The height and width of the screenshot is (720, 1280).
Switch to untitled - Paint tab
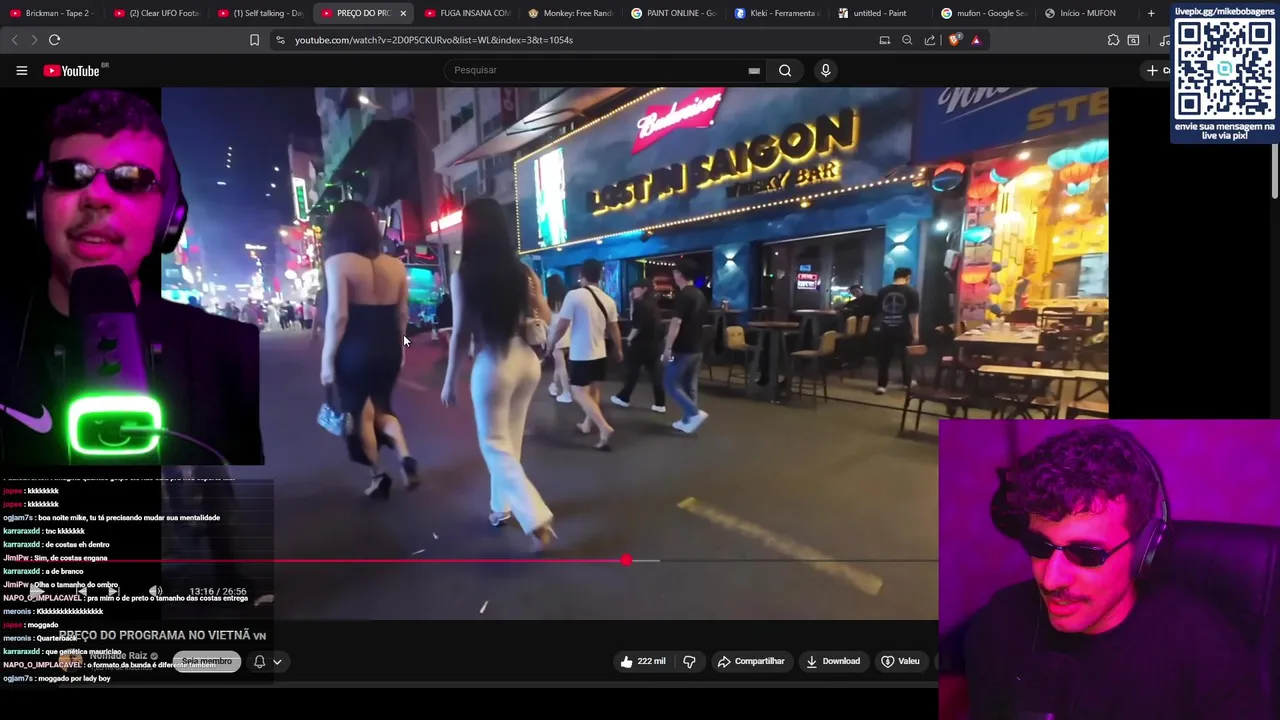881,13
